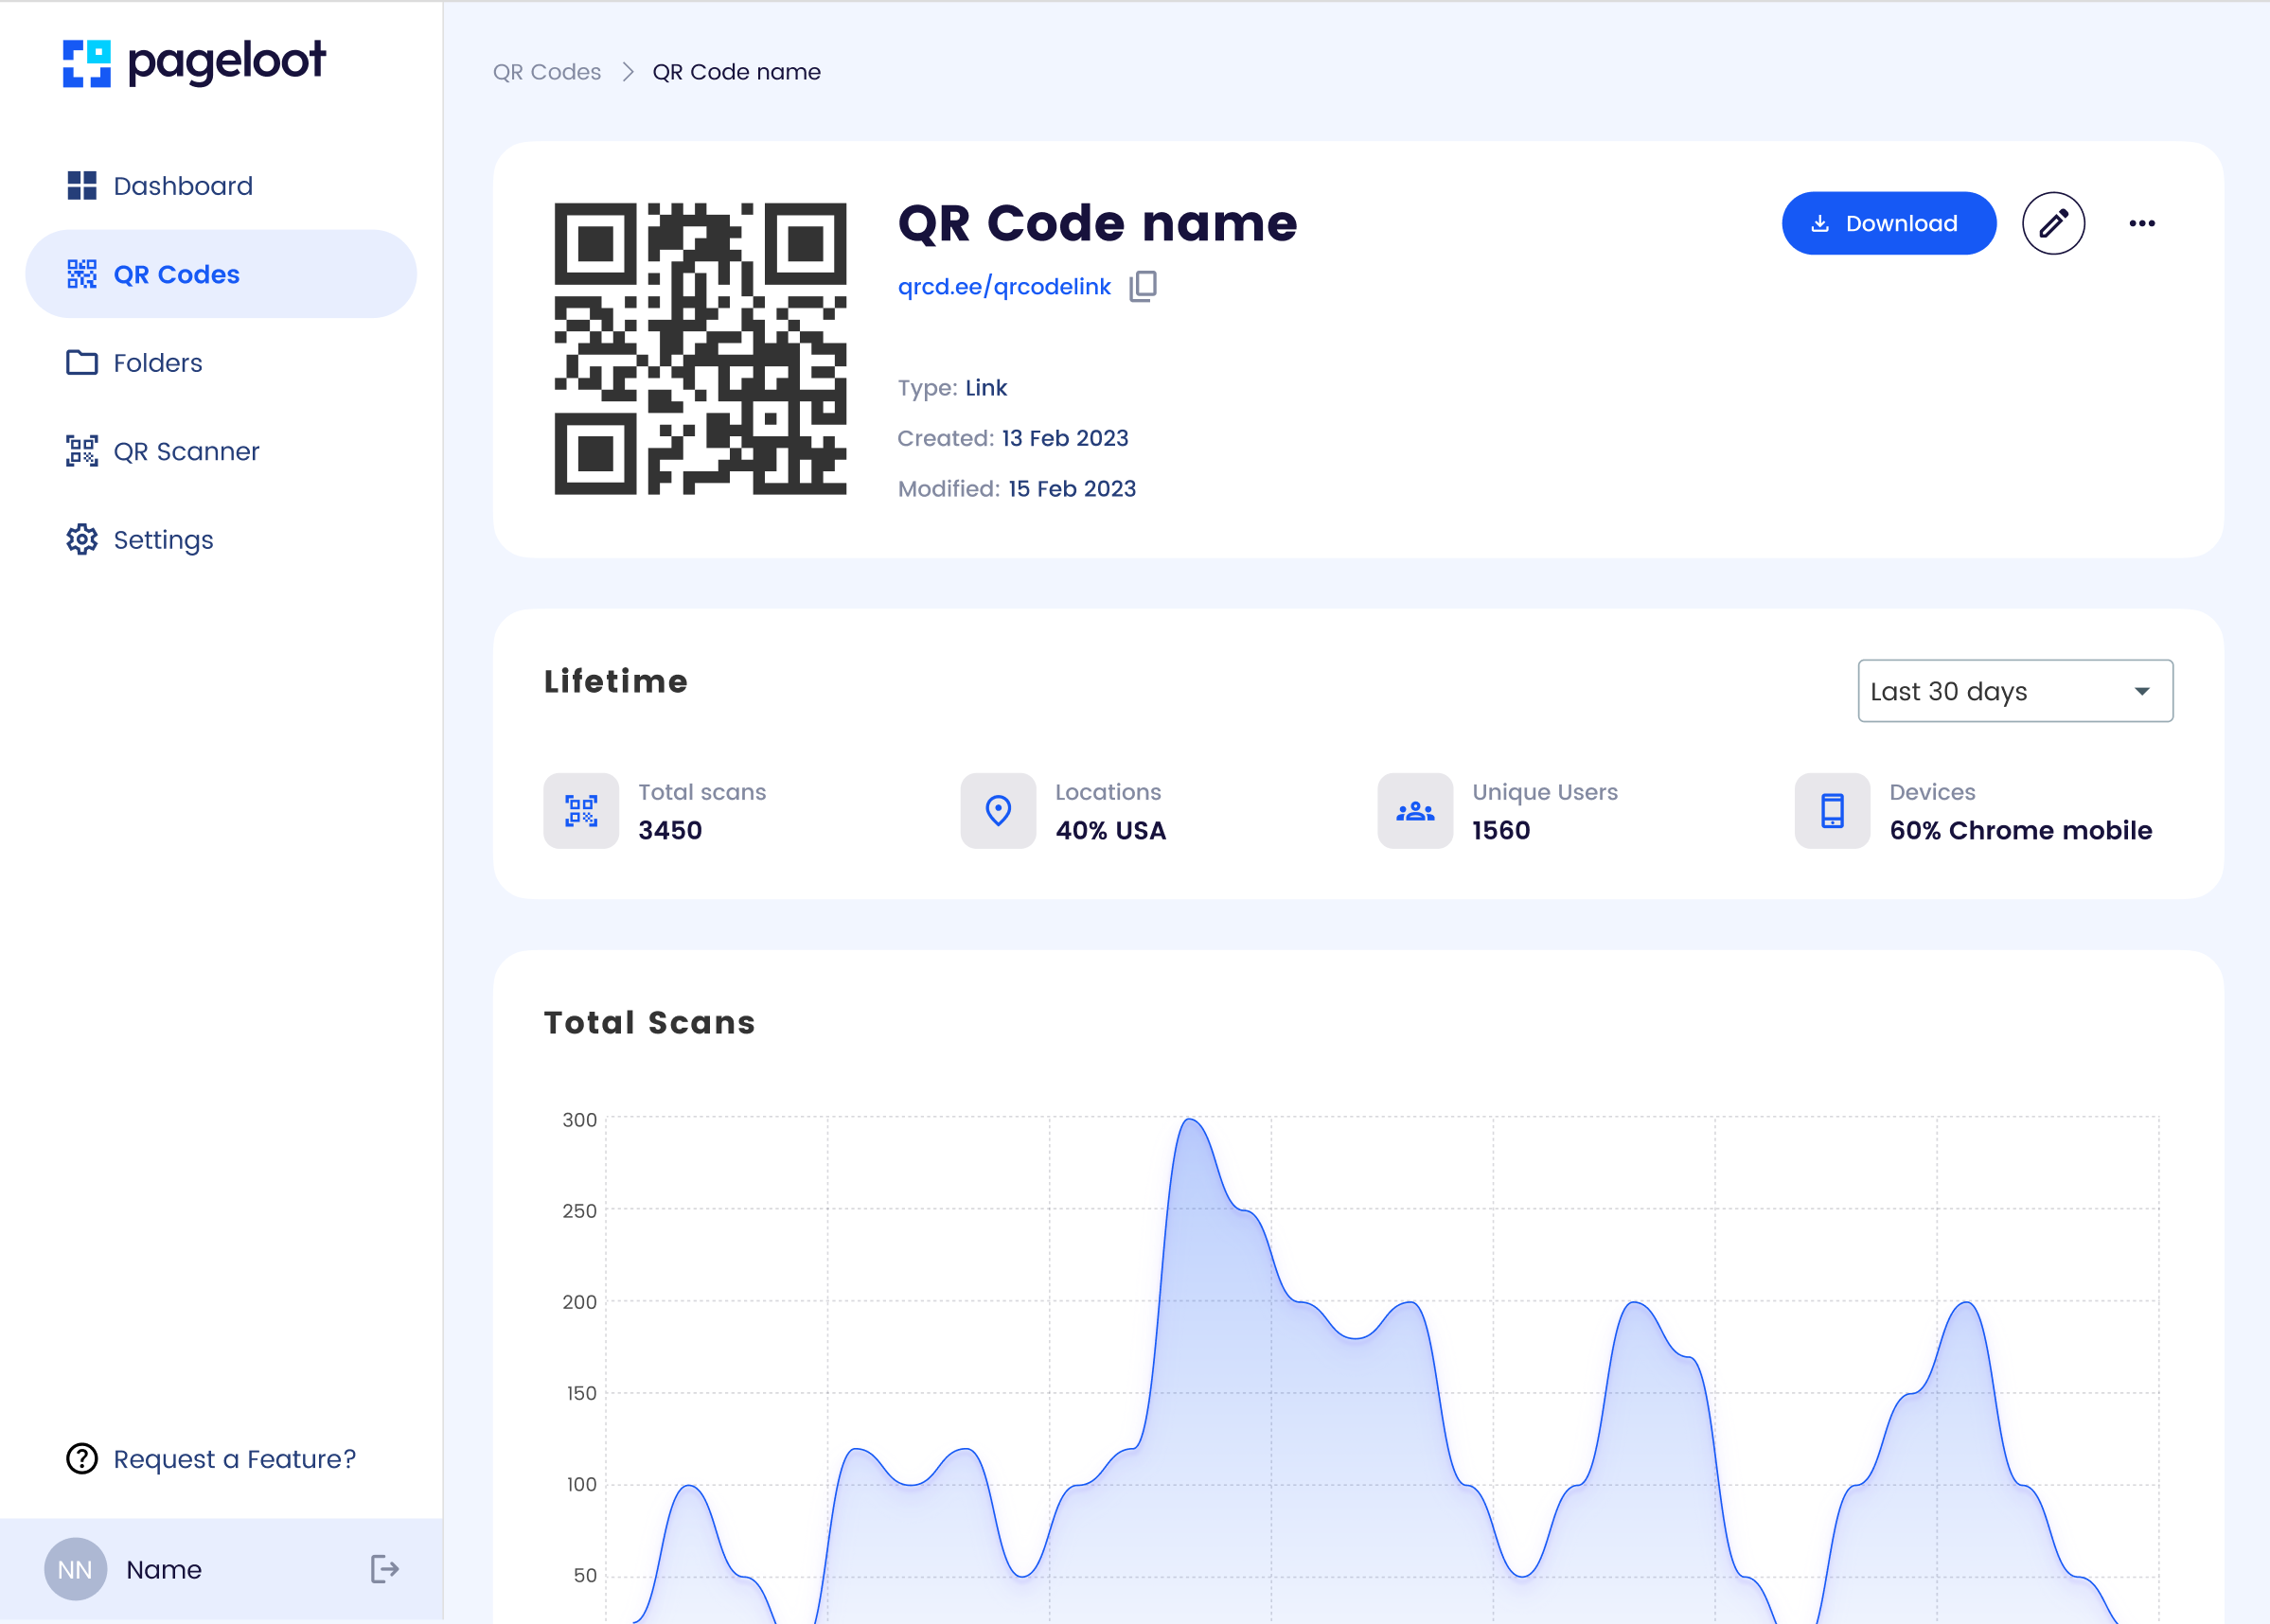Click the 1560 unique users value
Screen dimensions: 2270x1624
1501,831
